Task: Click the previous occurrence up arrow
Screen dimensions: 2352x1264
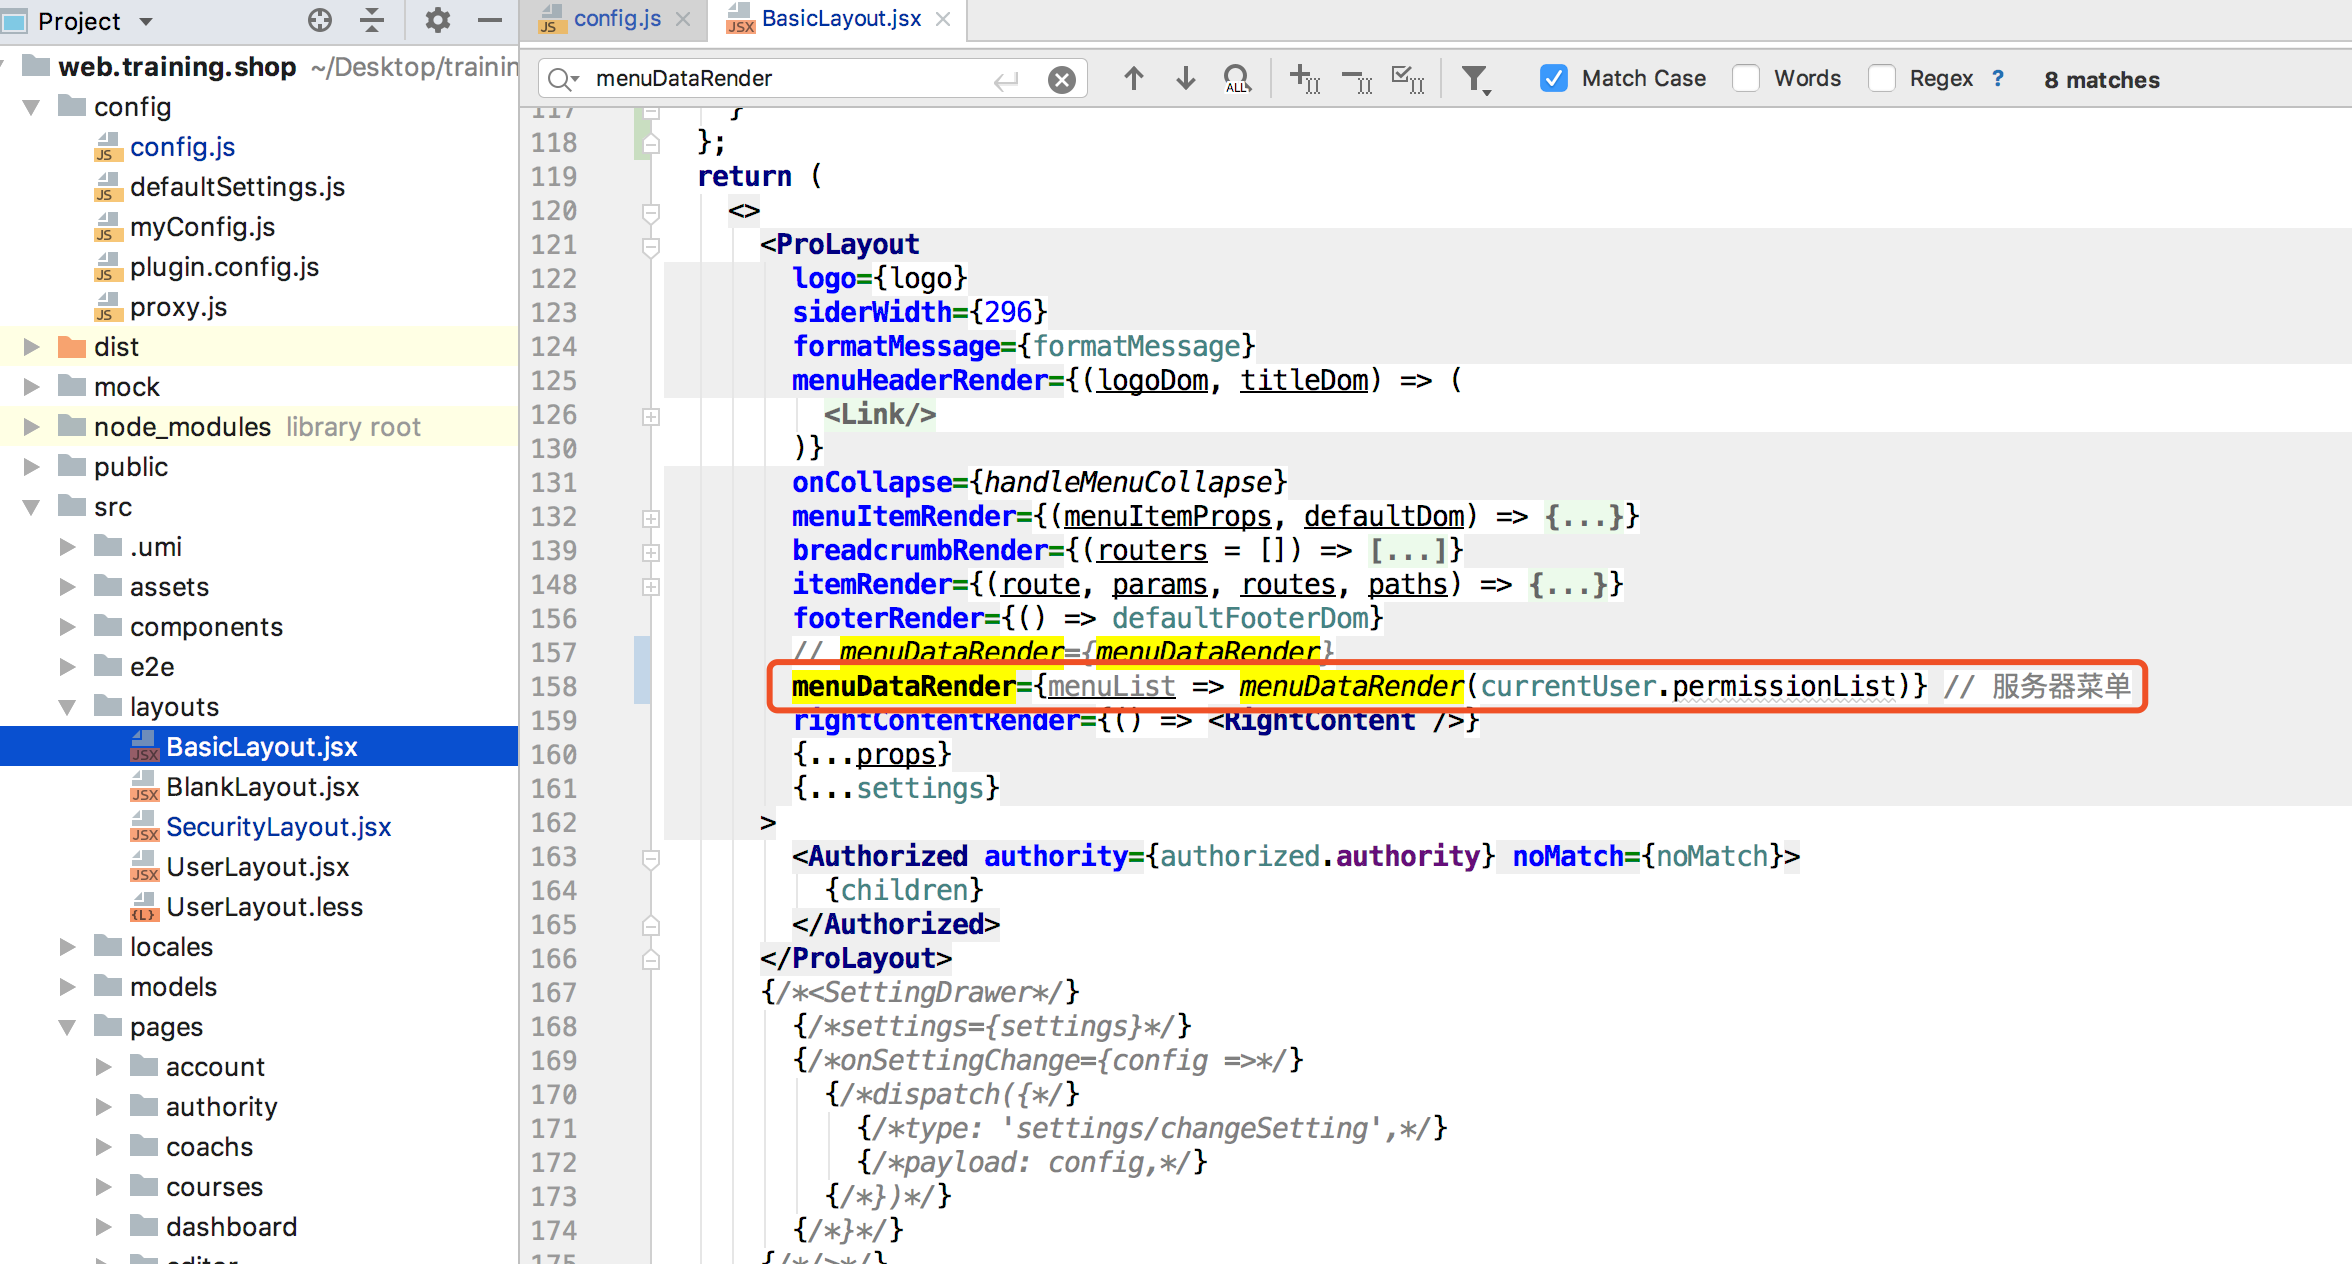Action: [x=1133, y=78]
